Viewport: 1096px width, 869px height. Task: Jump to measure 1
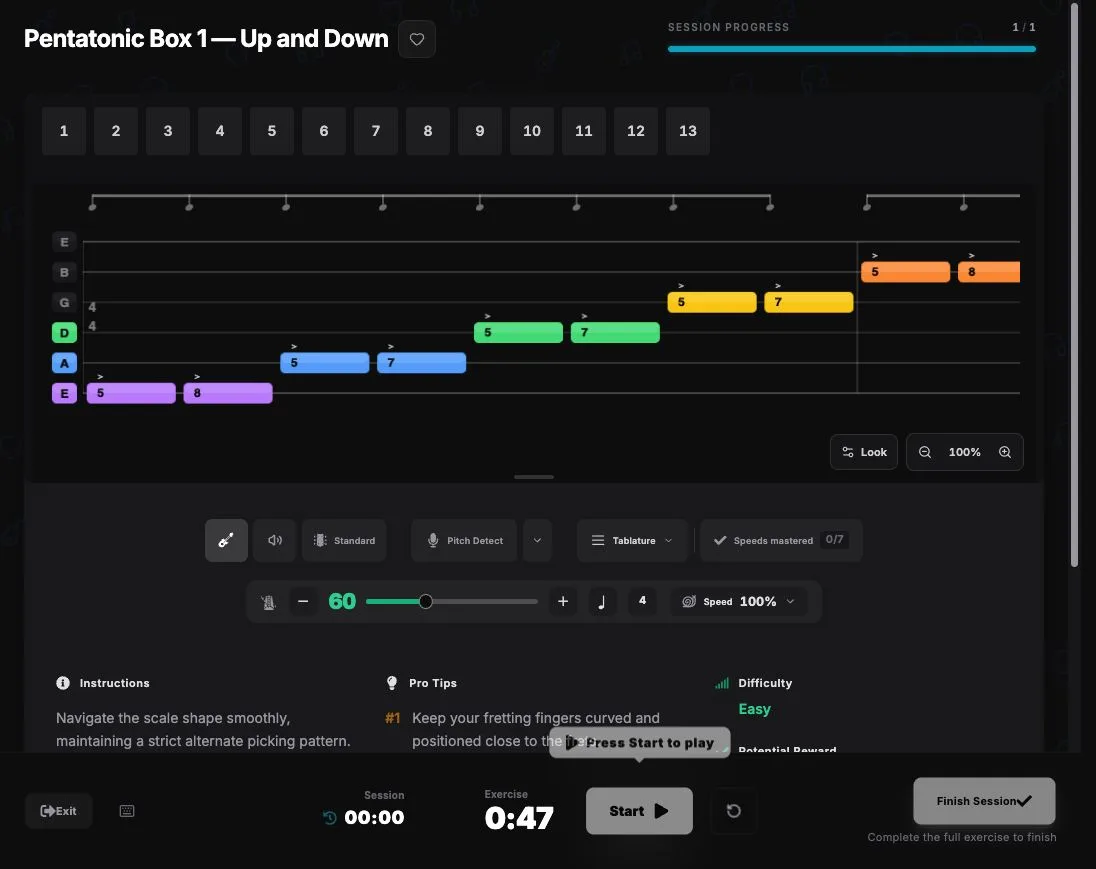pyautogui.click(x=64, y=131)
